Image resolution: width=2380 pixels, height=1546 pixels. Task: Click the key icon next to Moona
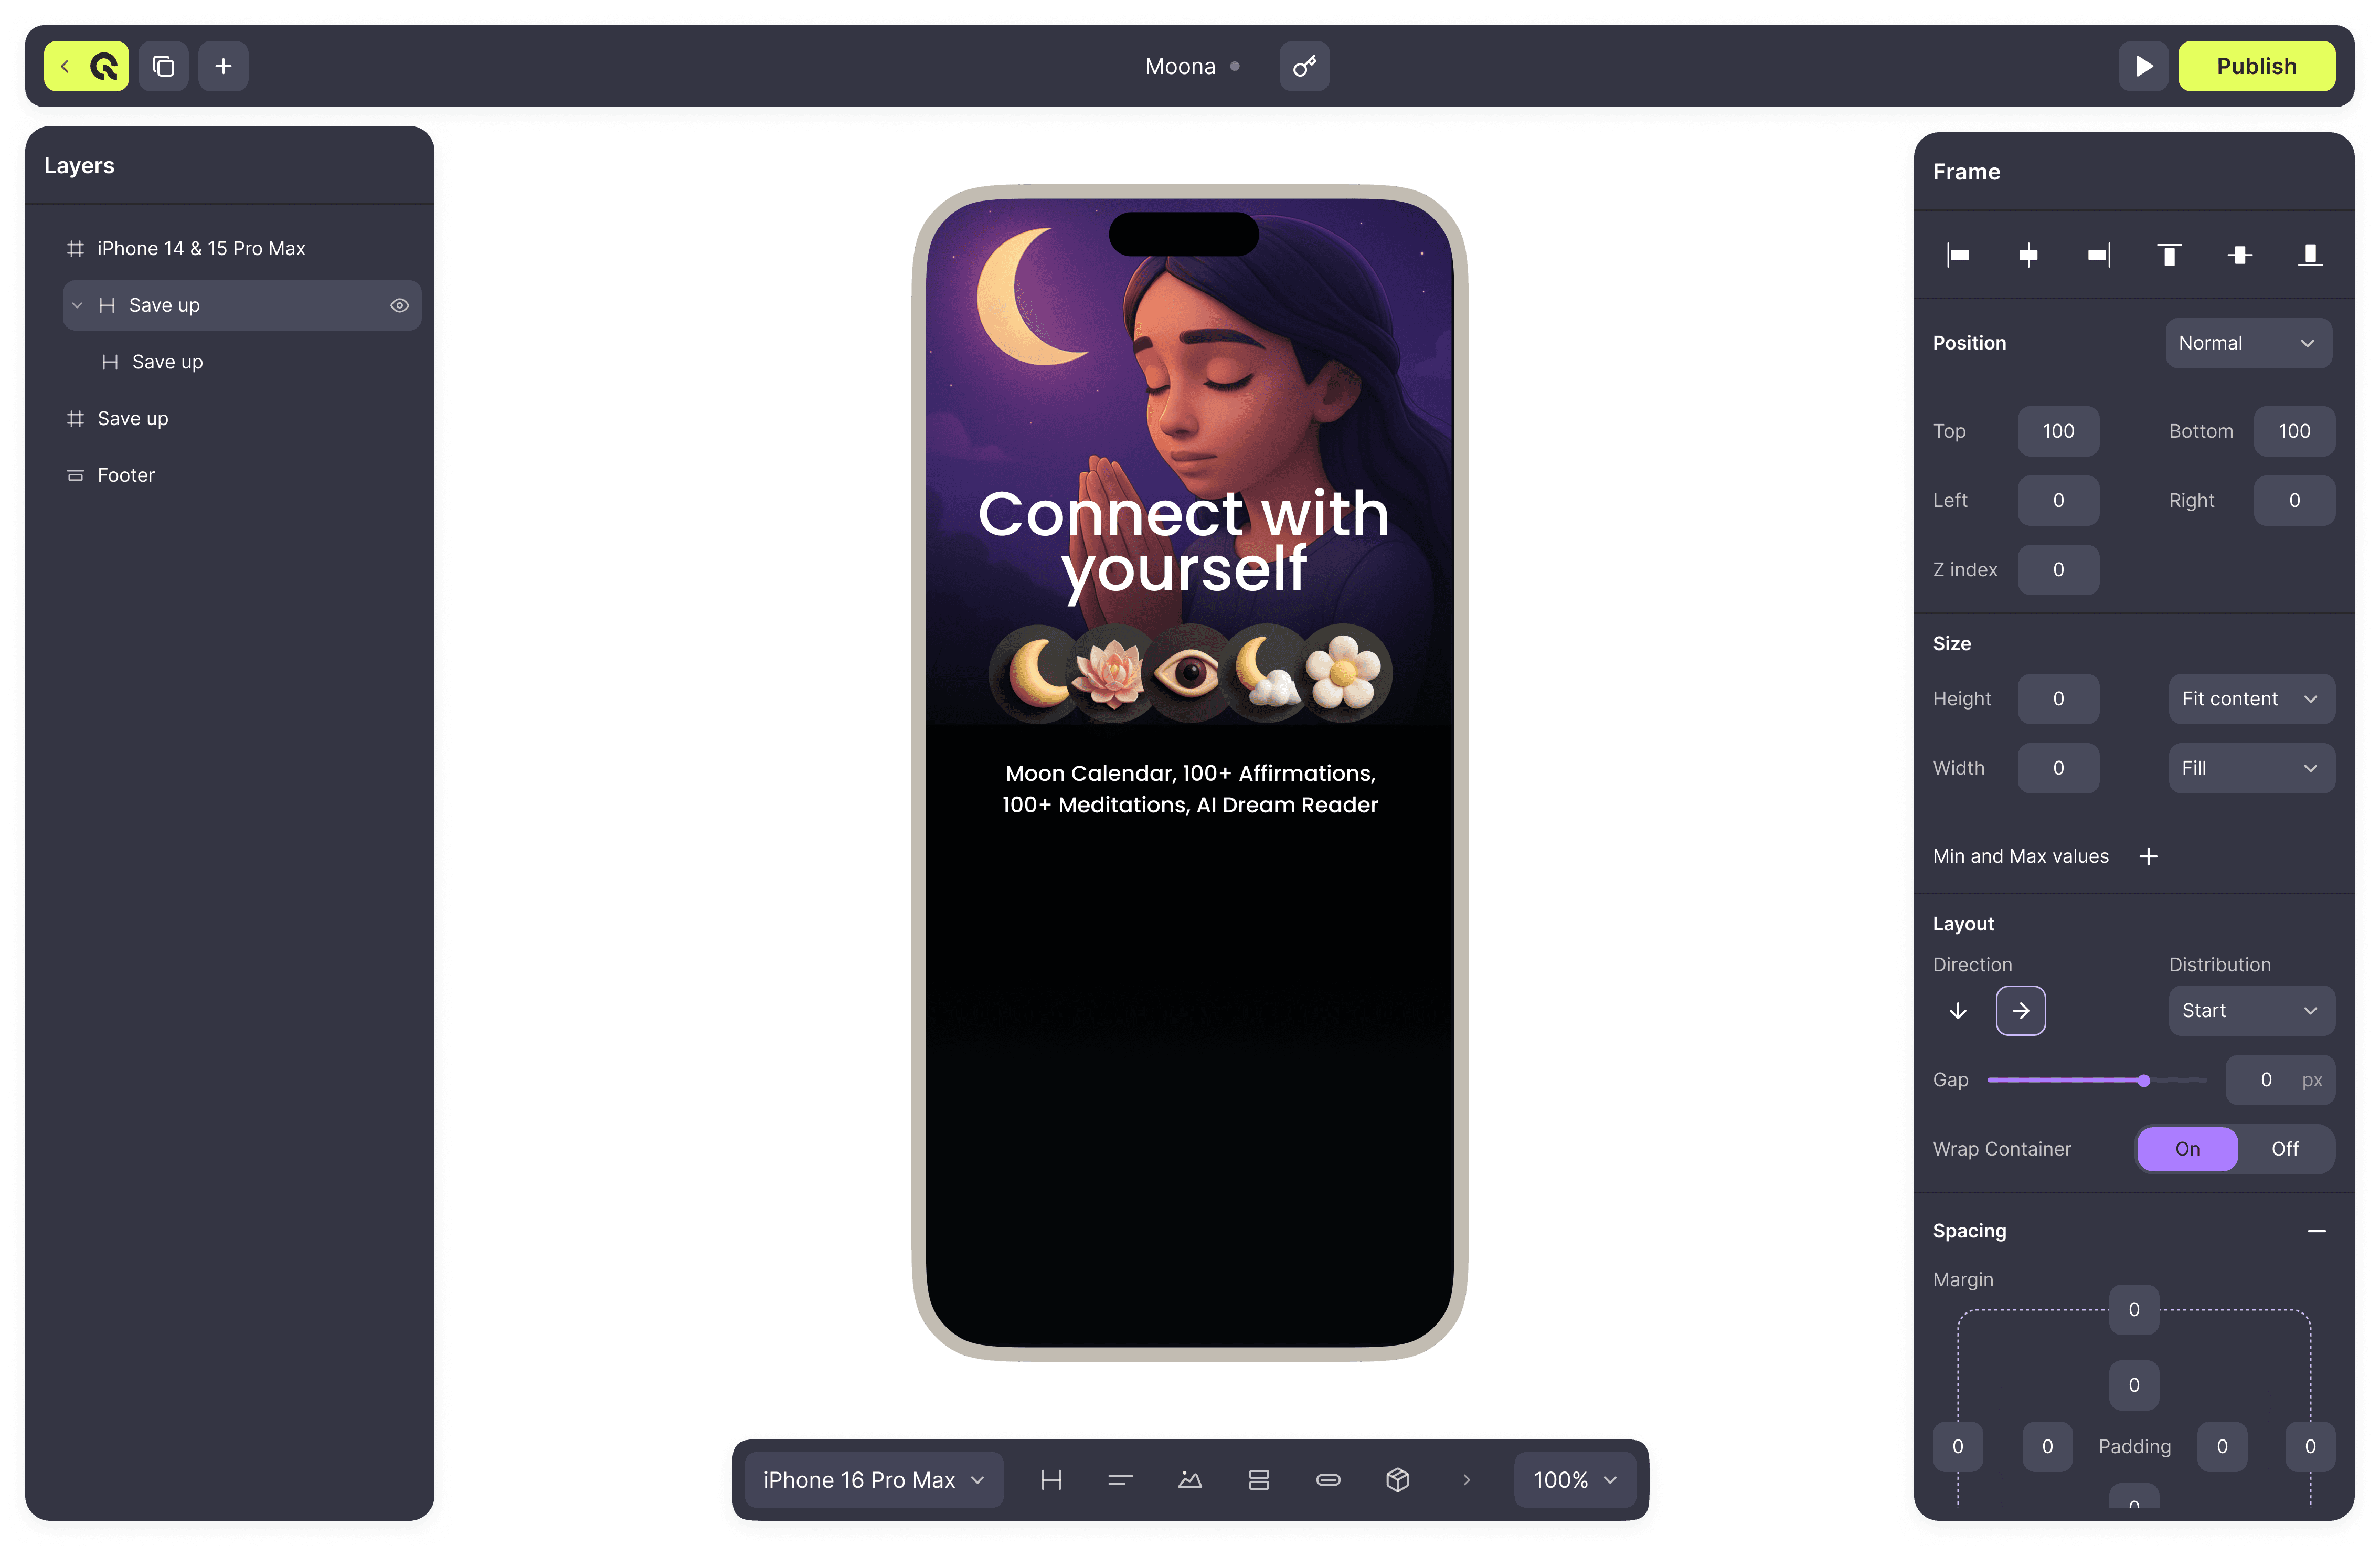1304,66
